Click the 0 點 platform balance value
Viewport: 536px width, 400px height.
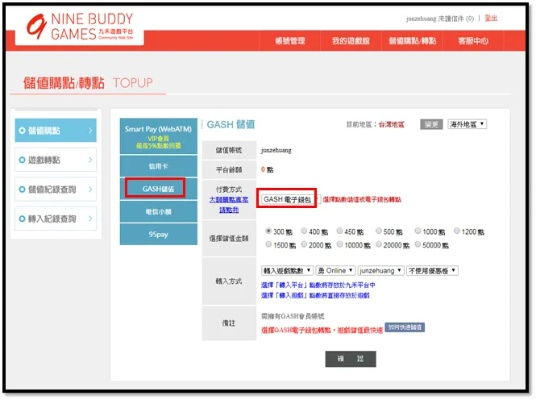pos(267,170)
